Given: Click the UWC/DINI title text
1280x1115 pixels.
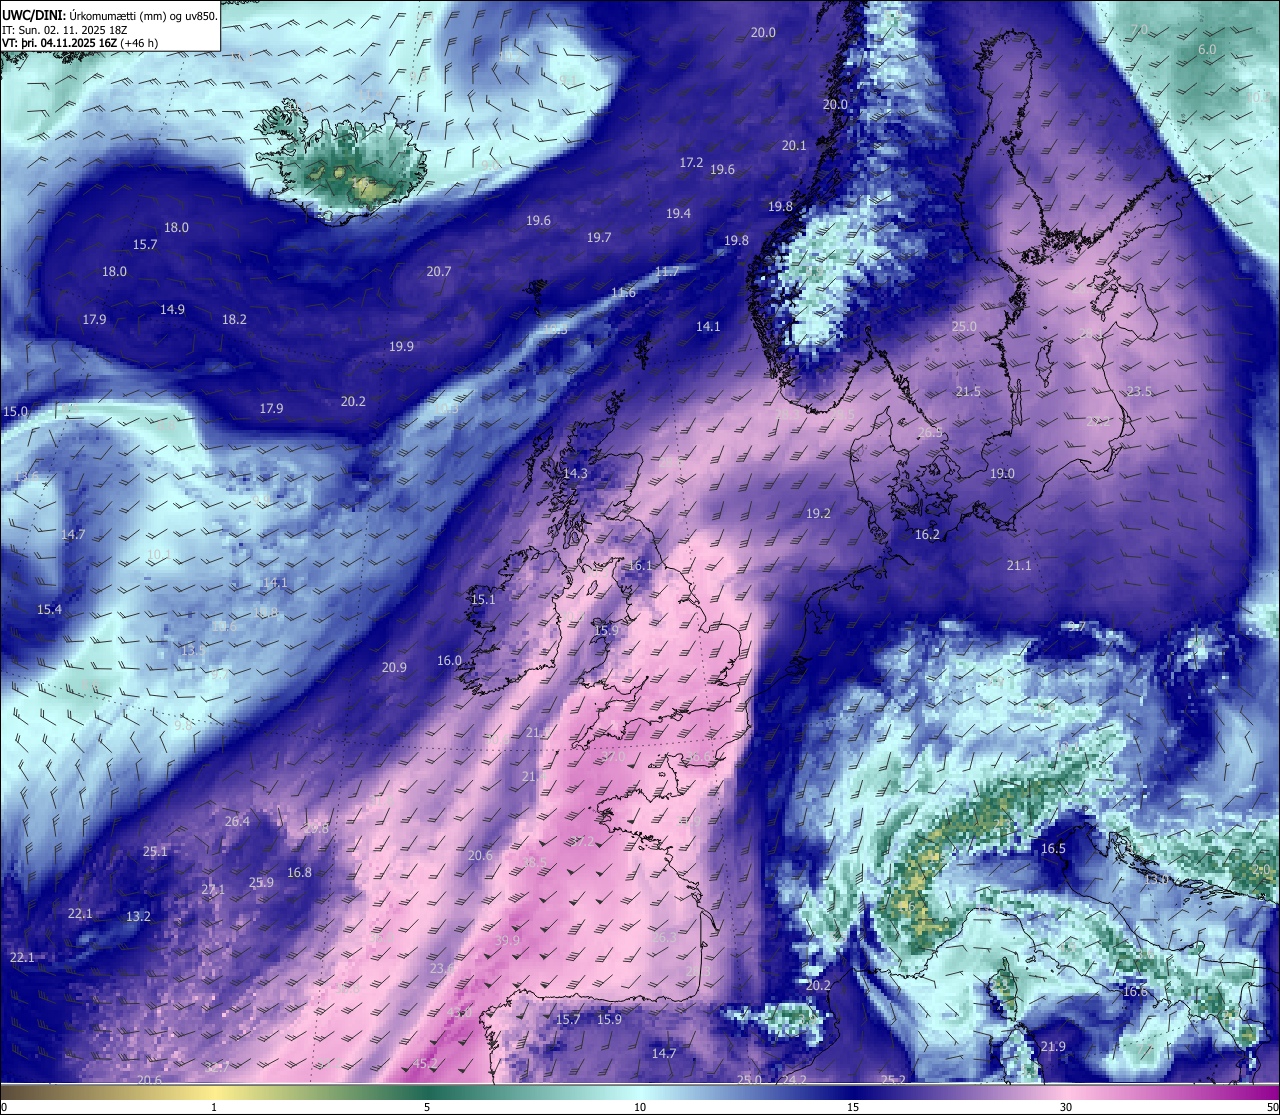Looking at the screenshot, I should [34, 16].
